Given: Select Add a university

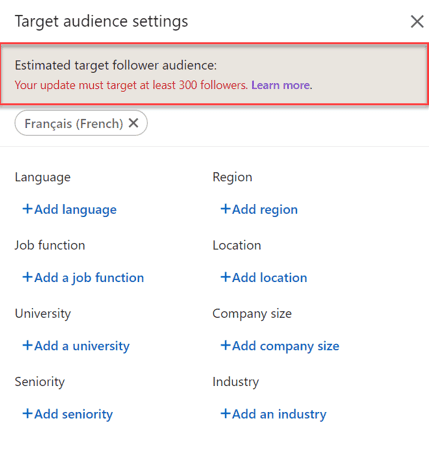Looking at the screenshot, I should [x=76, y=346].
